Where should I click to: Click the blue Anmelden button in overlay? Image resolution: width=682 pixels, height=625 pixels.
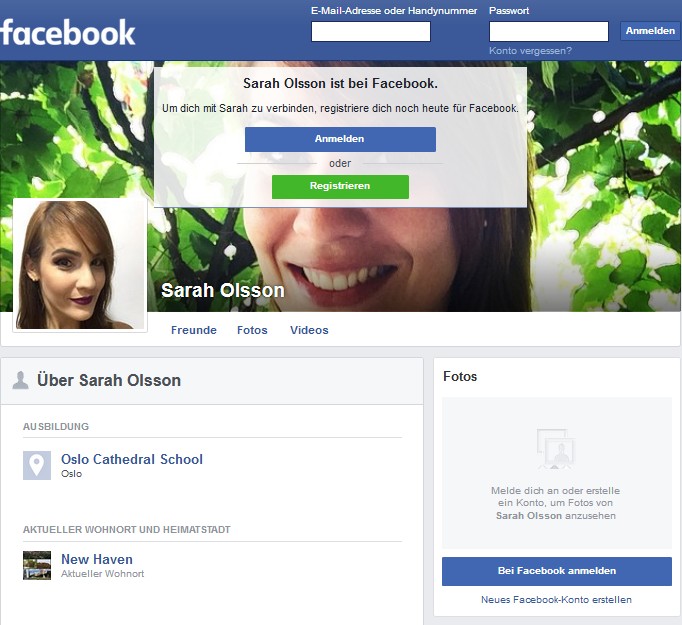(x=340, y=139)
